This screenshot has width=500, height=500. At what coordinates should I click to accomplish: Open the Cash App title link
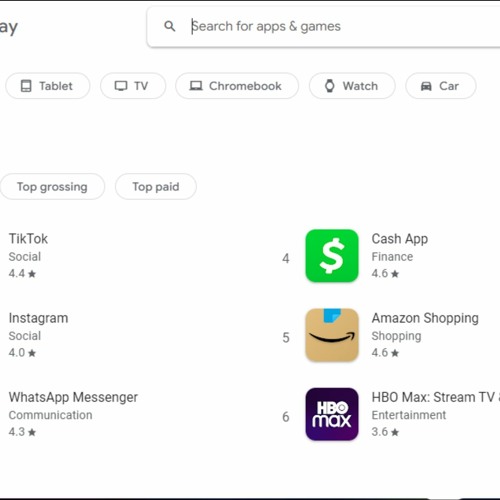click(x=400, y=239)
